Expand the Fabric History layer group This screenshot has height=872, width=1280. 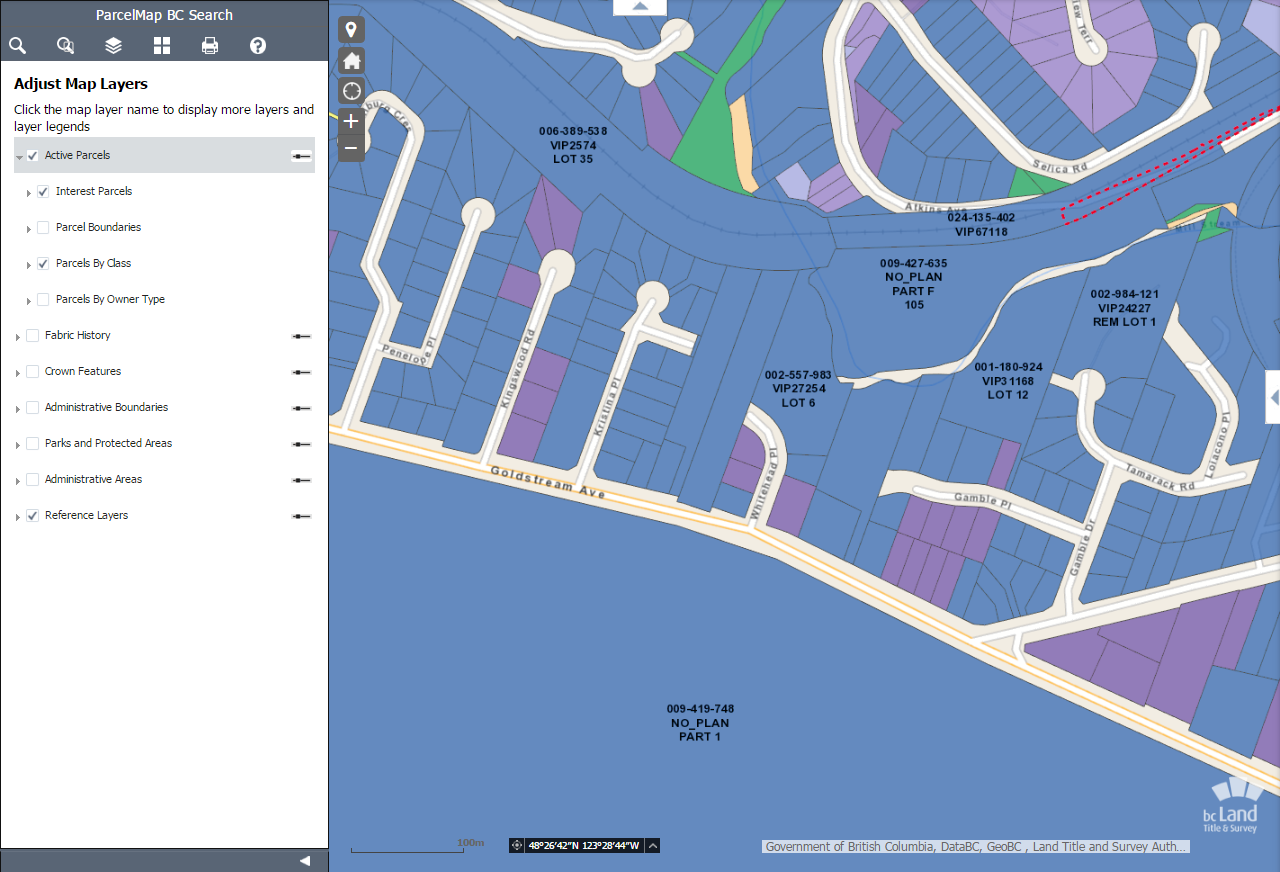point(17,335)
